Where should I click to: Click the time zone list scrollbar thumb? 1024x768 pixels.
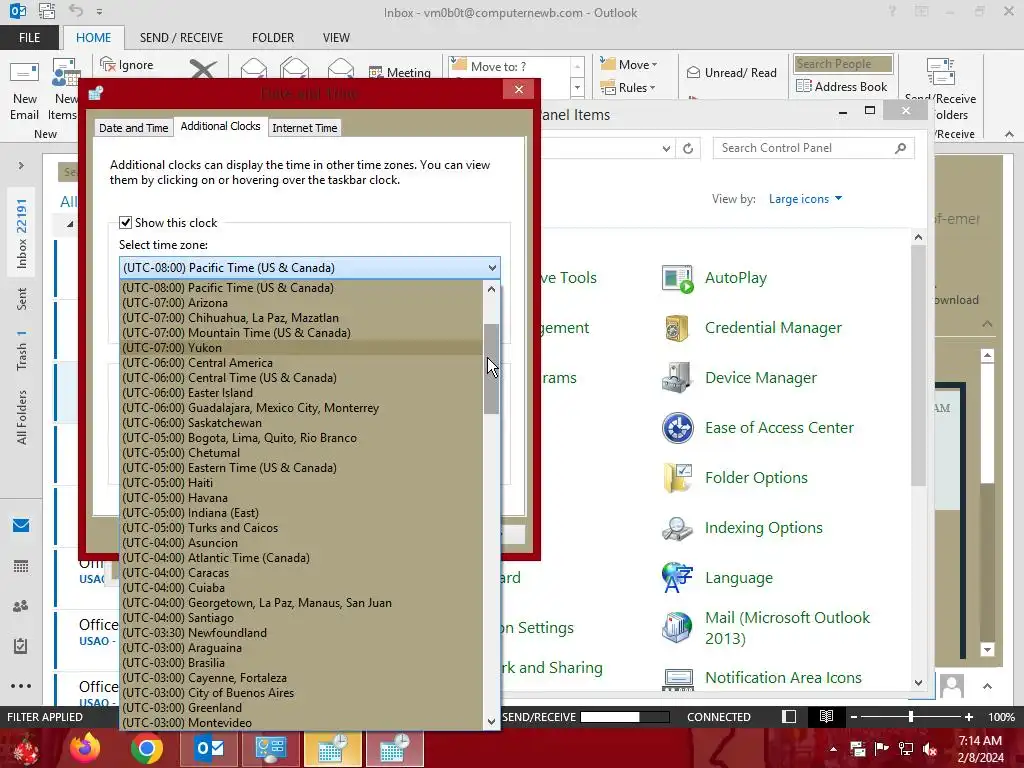coord(491,369)
